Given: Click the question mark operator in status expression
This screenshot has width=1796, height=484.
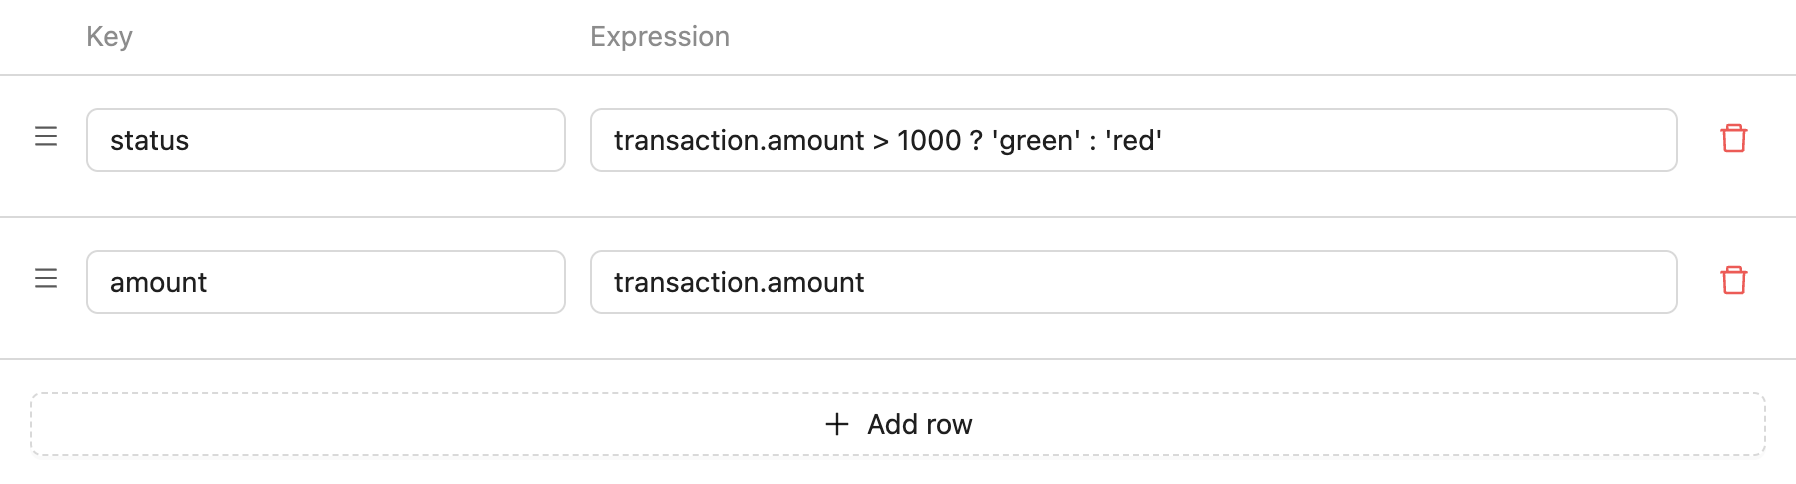Looking at the screenshot, I should 977,141.
